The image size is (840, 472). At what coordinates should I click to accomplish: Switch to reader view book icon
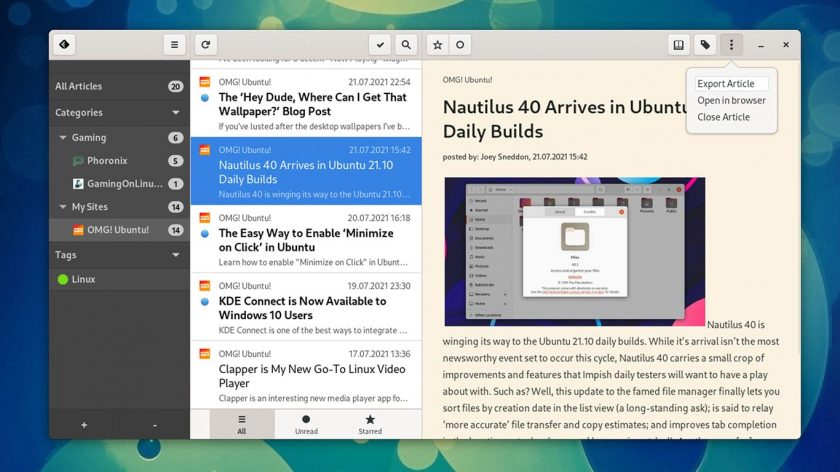pos(679,45)
